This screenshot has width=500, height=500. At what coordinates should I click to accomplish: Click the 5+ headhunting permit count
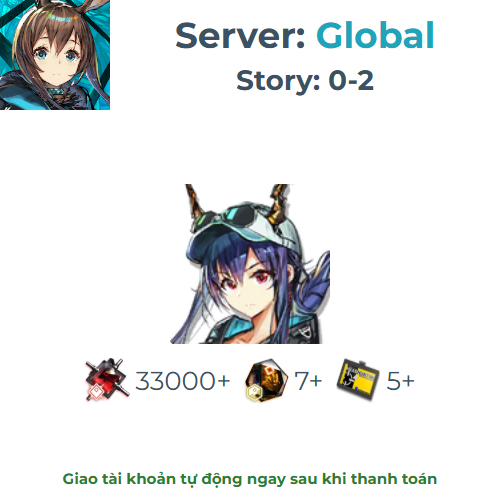coord(400,381)
